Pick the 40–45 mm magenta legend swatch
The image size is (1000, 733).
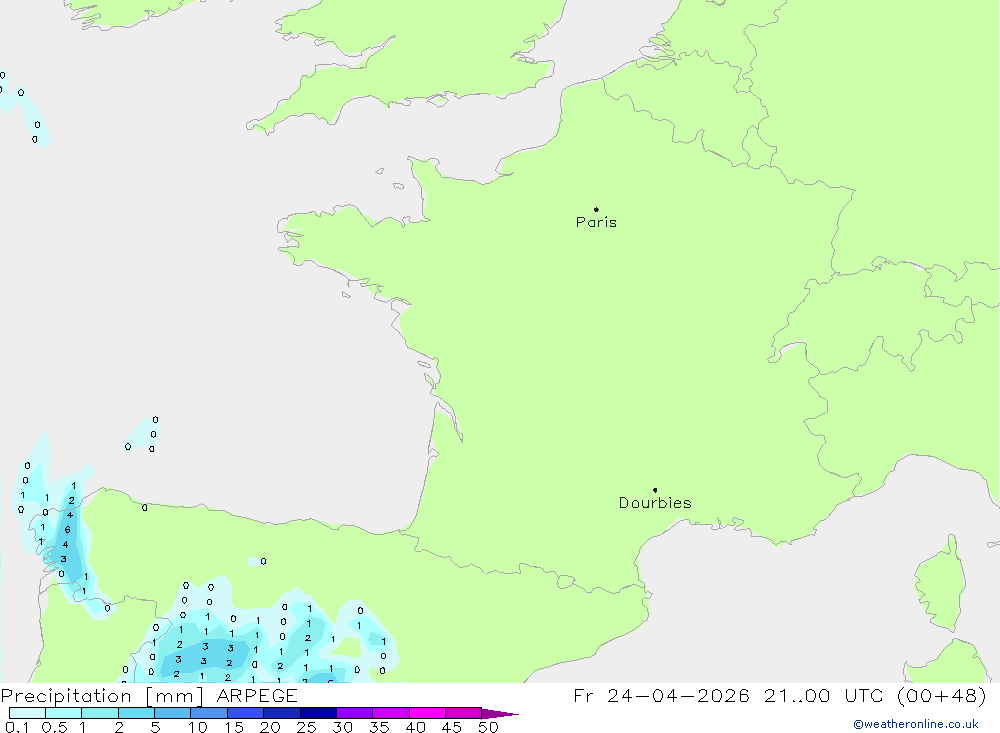click(x=427, y=713)
